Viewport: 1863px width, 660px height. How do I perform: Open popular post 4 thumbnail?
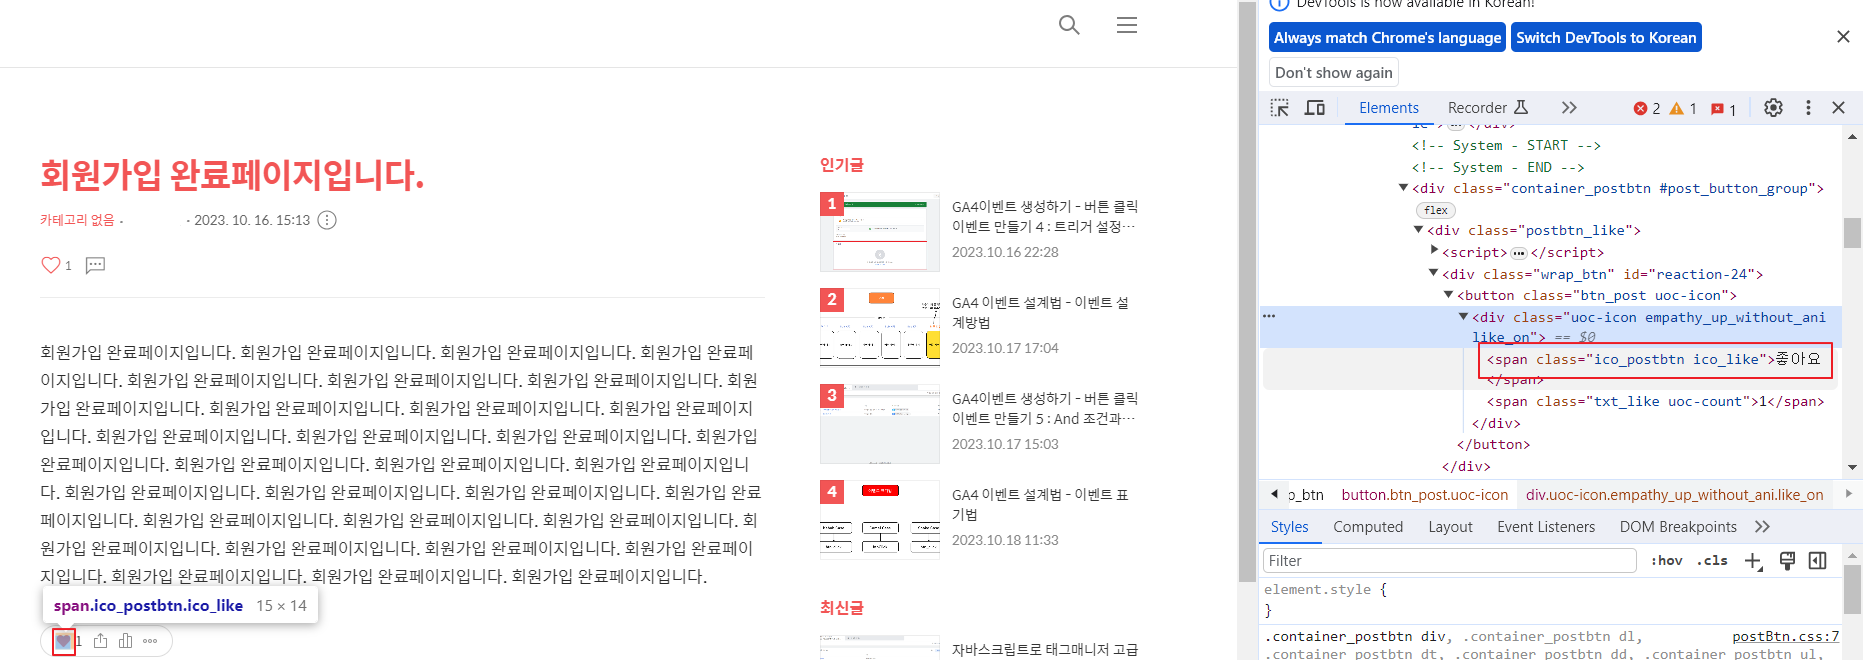880,520
